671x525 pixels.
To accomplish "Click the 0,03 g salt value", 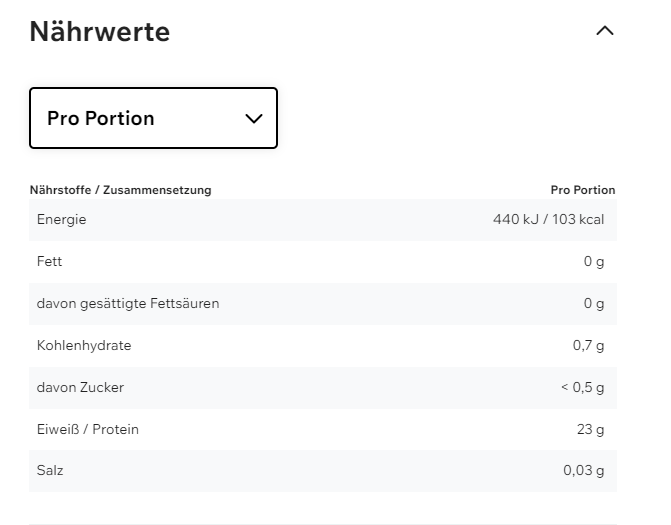I will coord(584,470).
